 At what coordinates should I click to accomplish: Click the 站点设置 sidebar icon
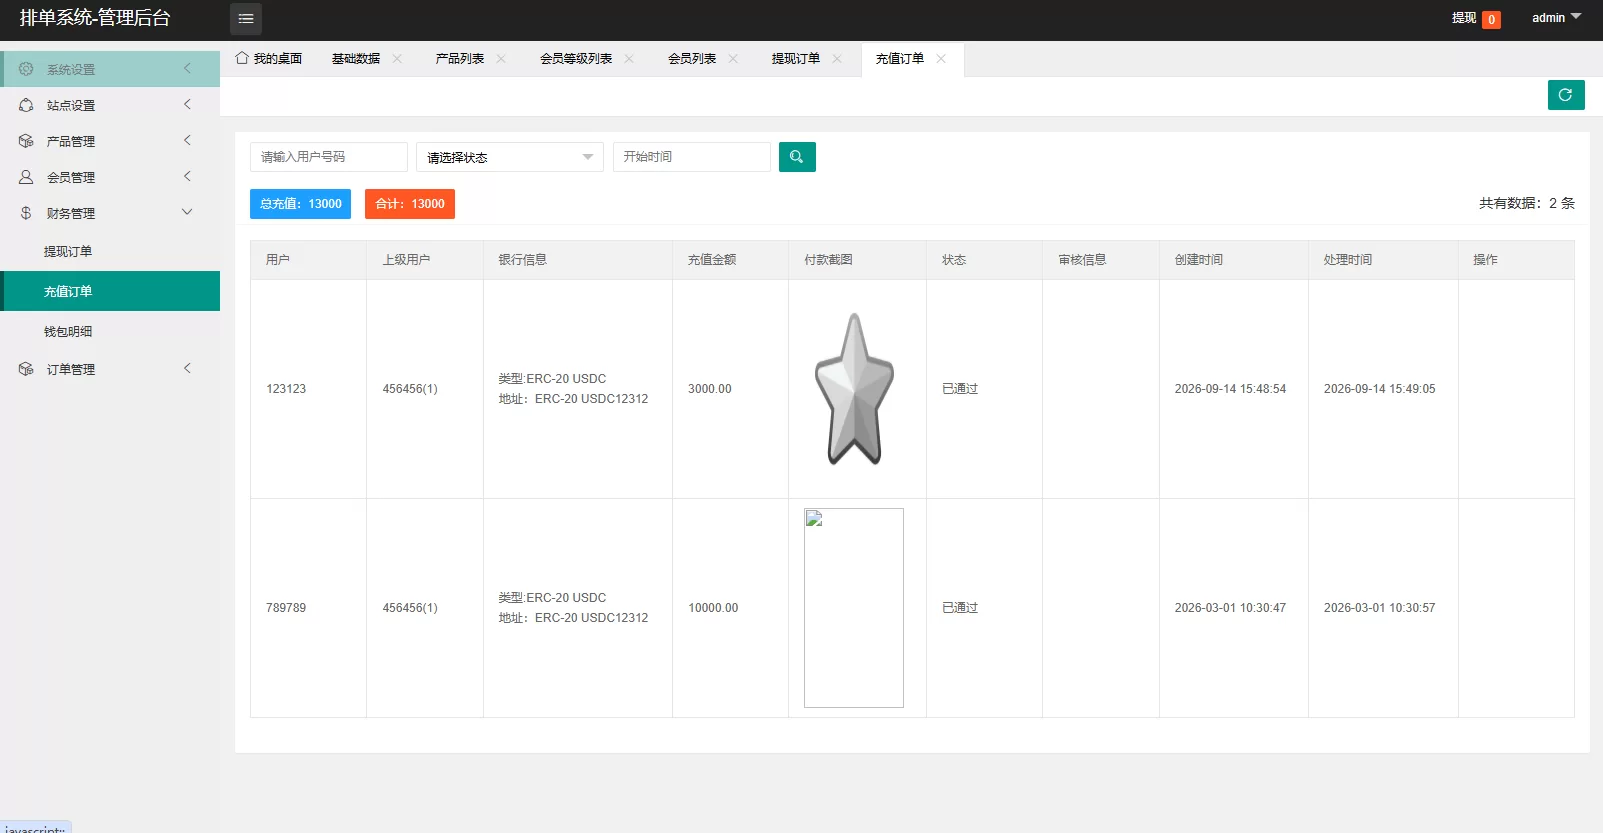tap(26, 105)
